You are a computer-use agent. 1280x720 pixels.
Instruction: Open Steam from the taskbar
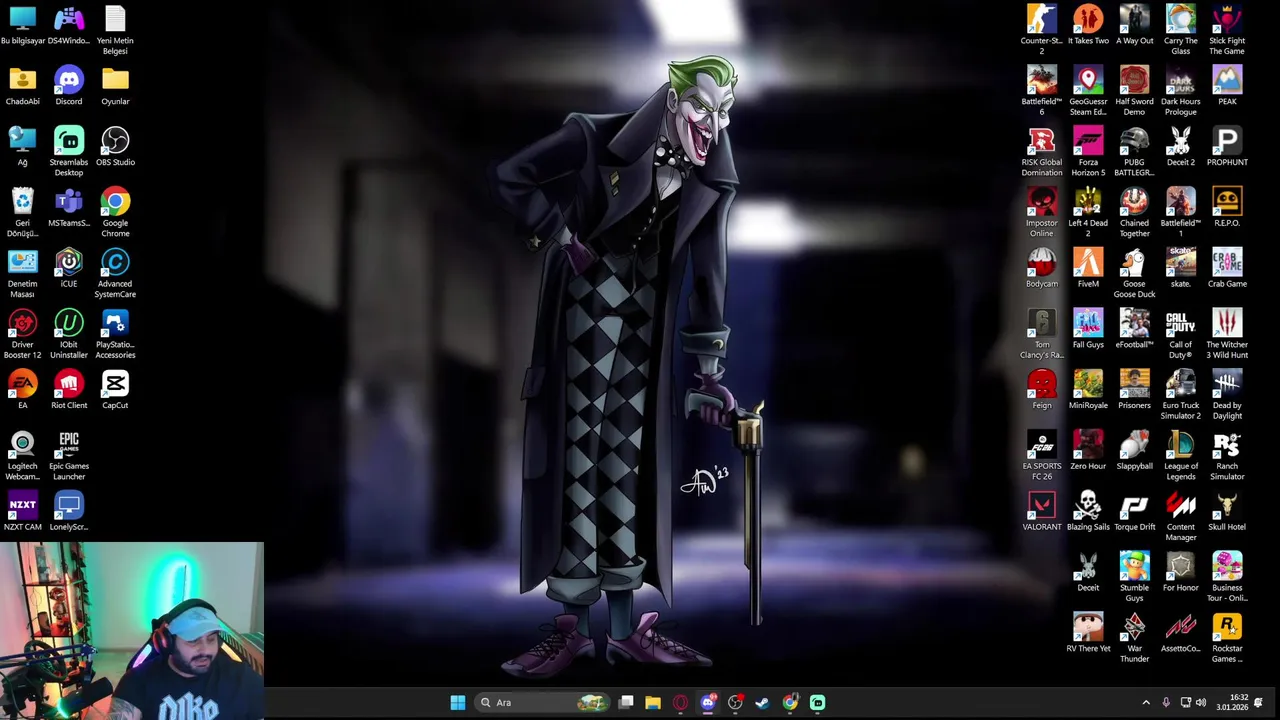pyautogui.click(x=762, y=702)
